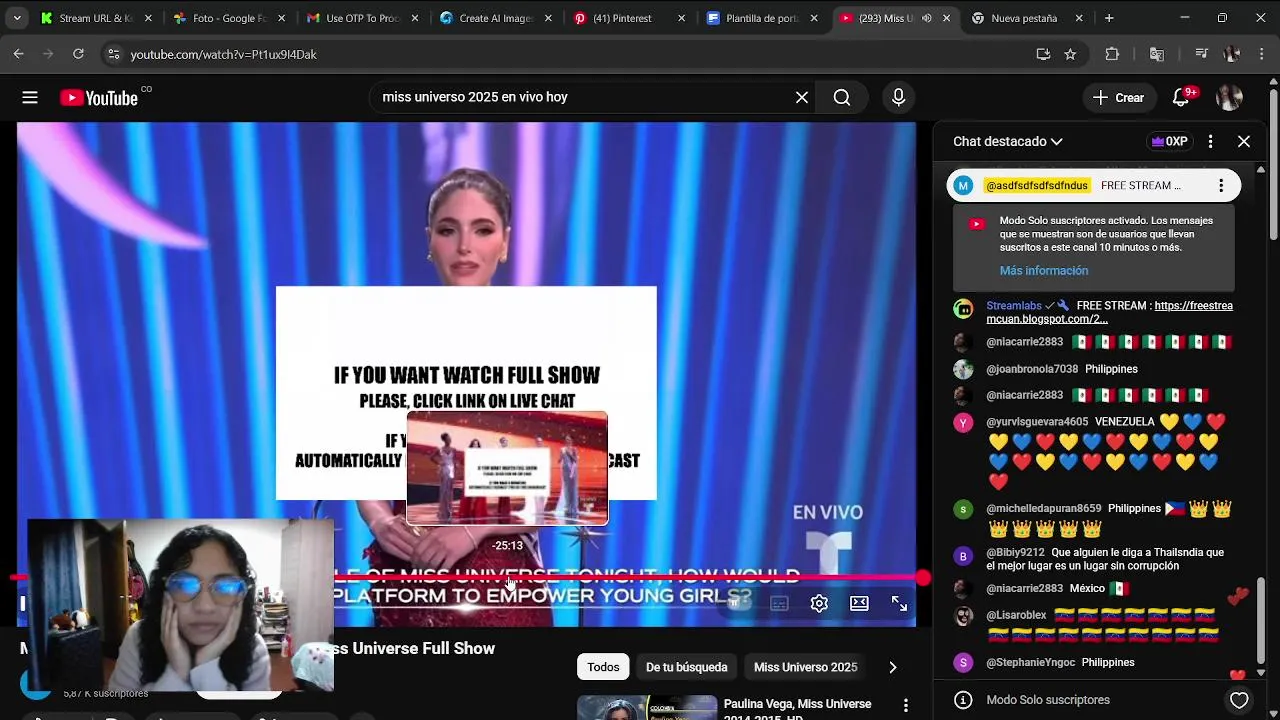This screenshot has height=720, width=1280.
Task: Toggle autoplay switch in the player controls
Action: [739, 601]
